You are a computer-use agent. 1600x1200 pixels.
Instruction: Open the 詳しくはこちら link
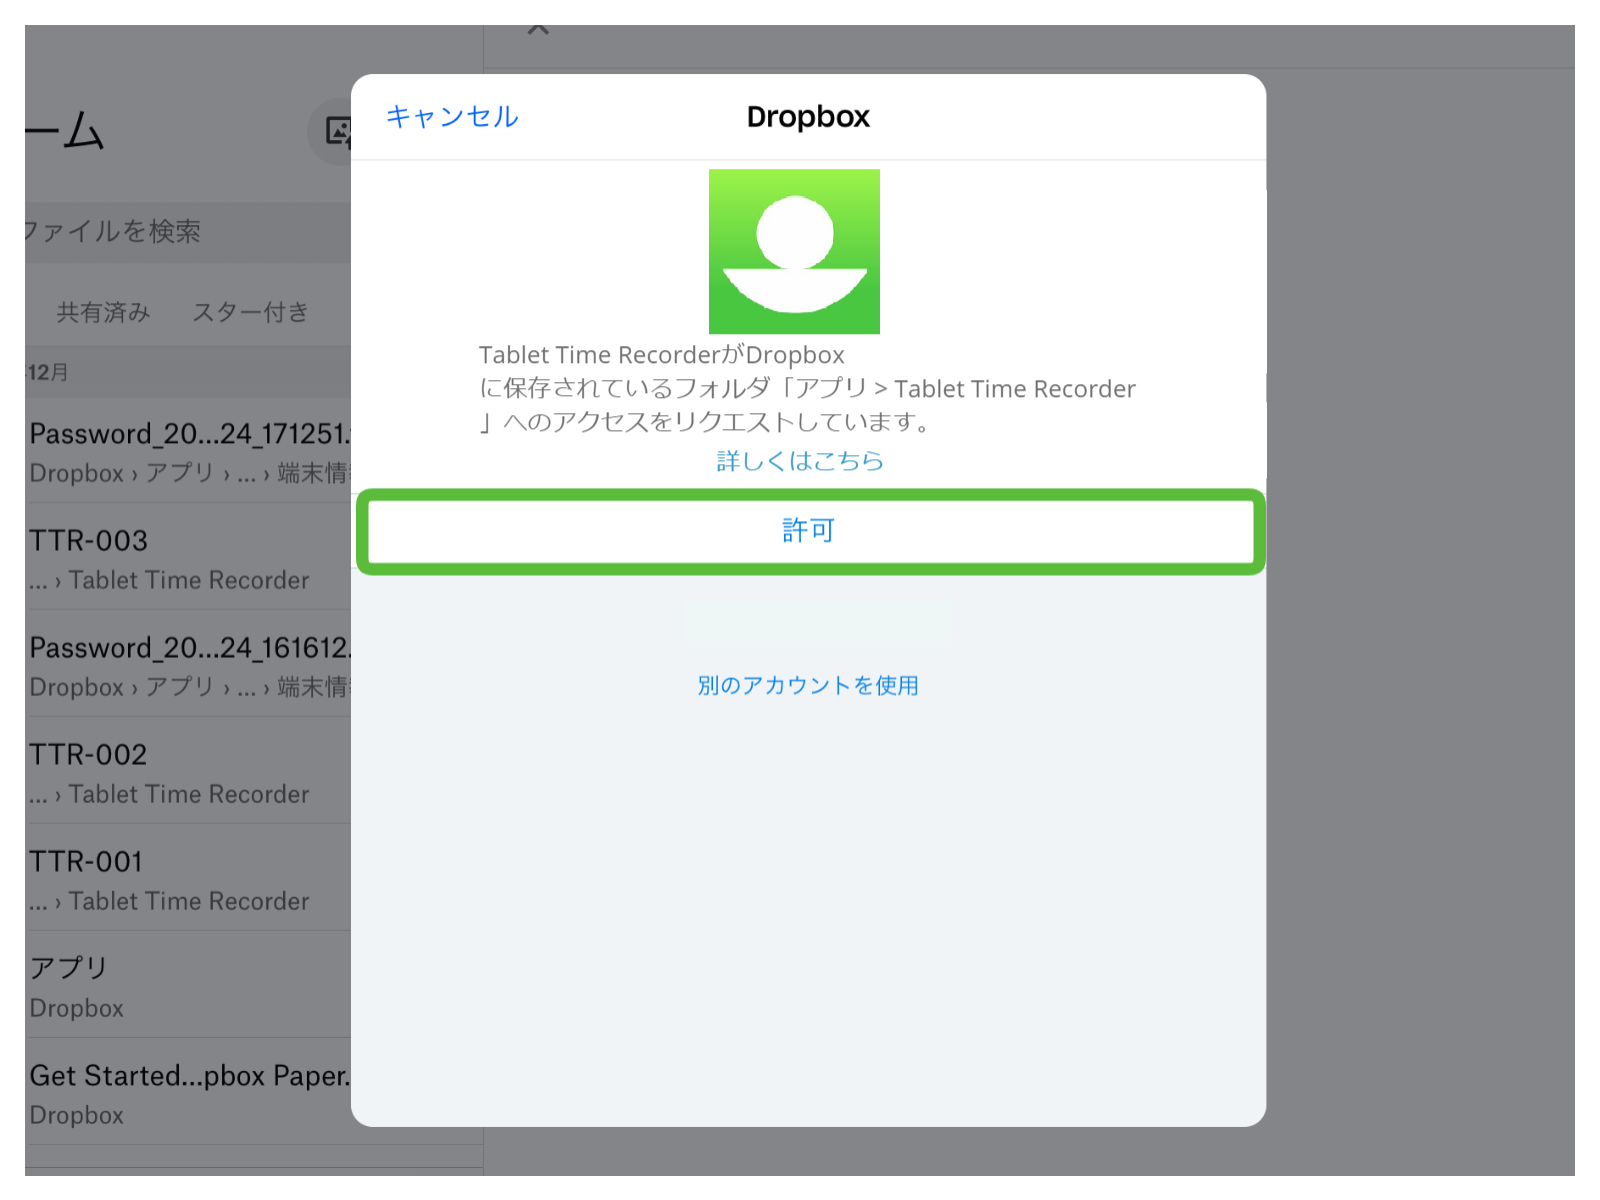(x=800, y=461)
